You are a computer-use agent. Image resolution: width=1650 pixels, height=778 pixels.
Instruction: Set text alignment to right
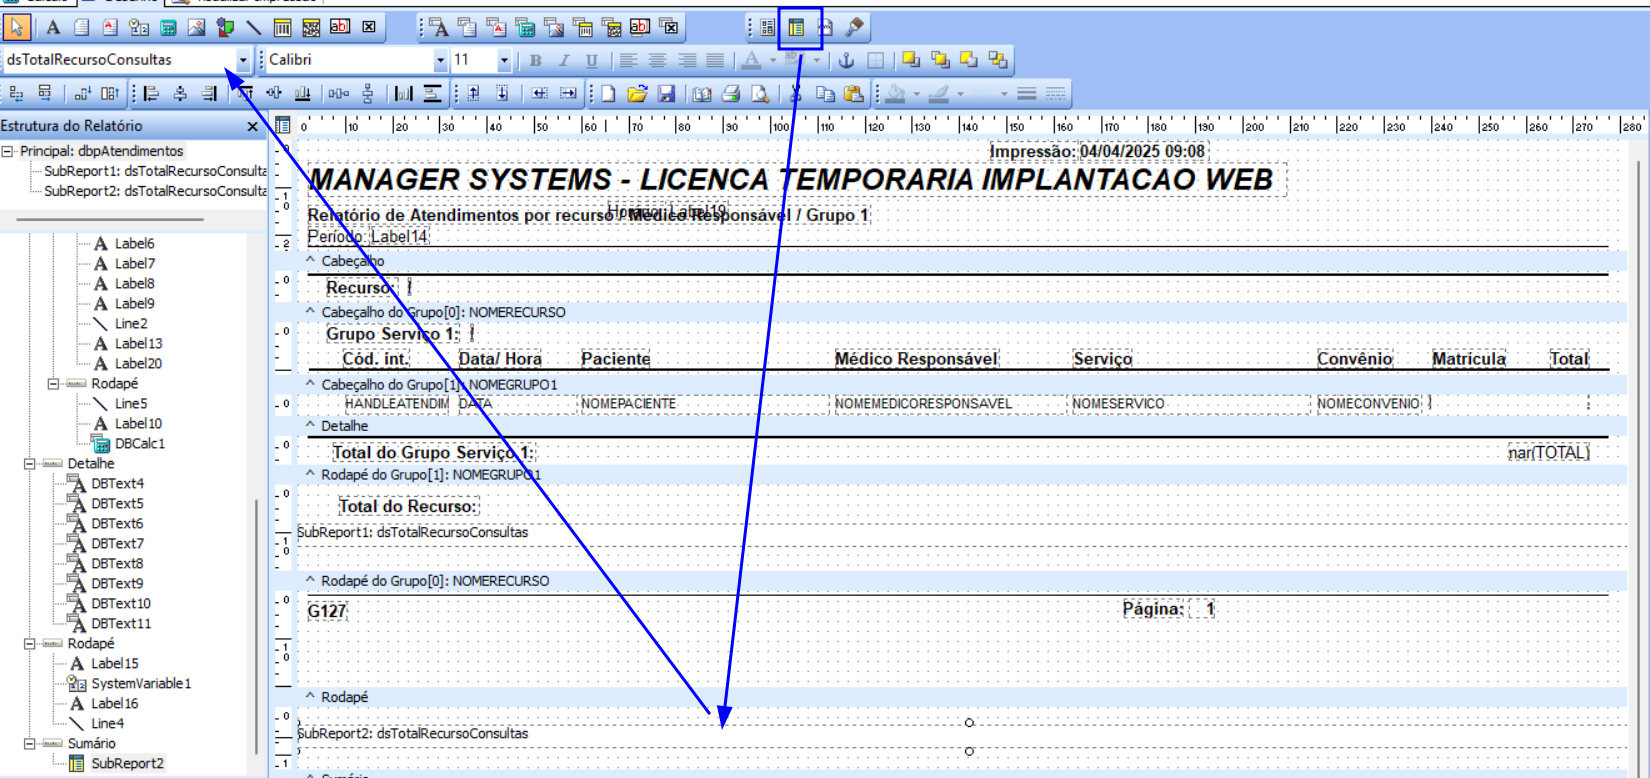point(686,60)
